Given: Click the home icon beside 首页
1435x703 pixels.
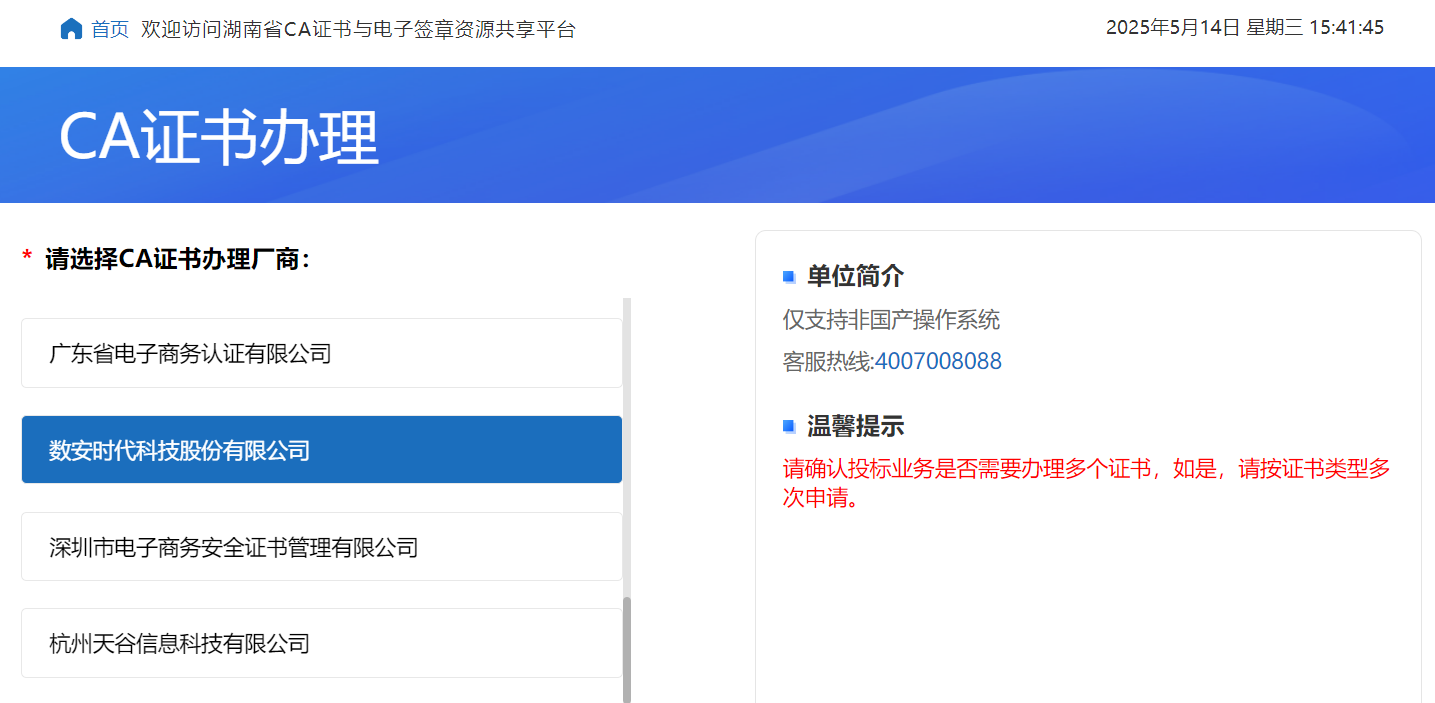Looking at the screenshot, I should click(71, 29).
